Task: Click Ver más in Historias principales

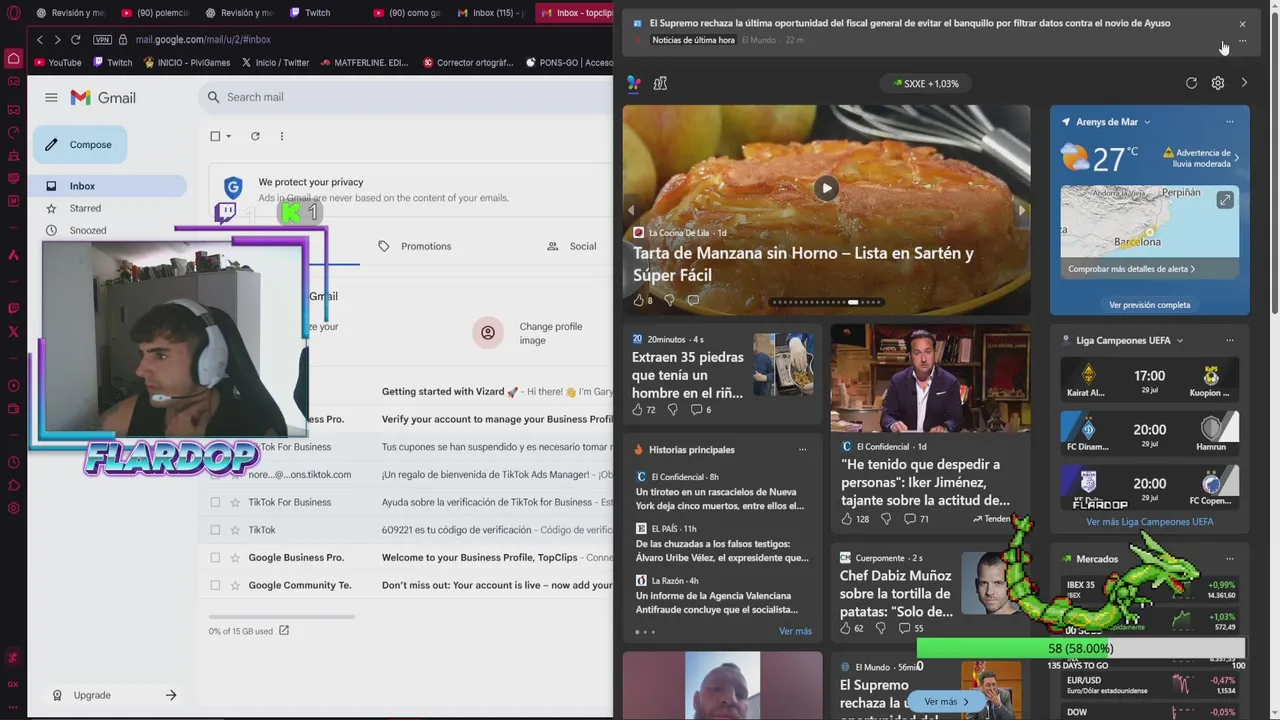Action: (x=795, y=632)
